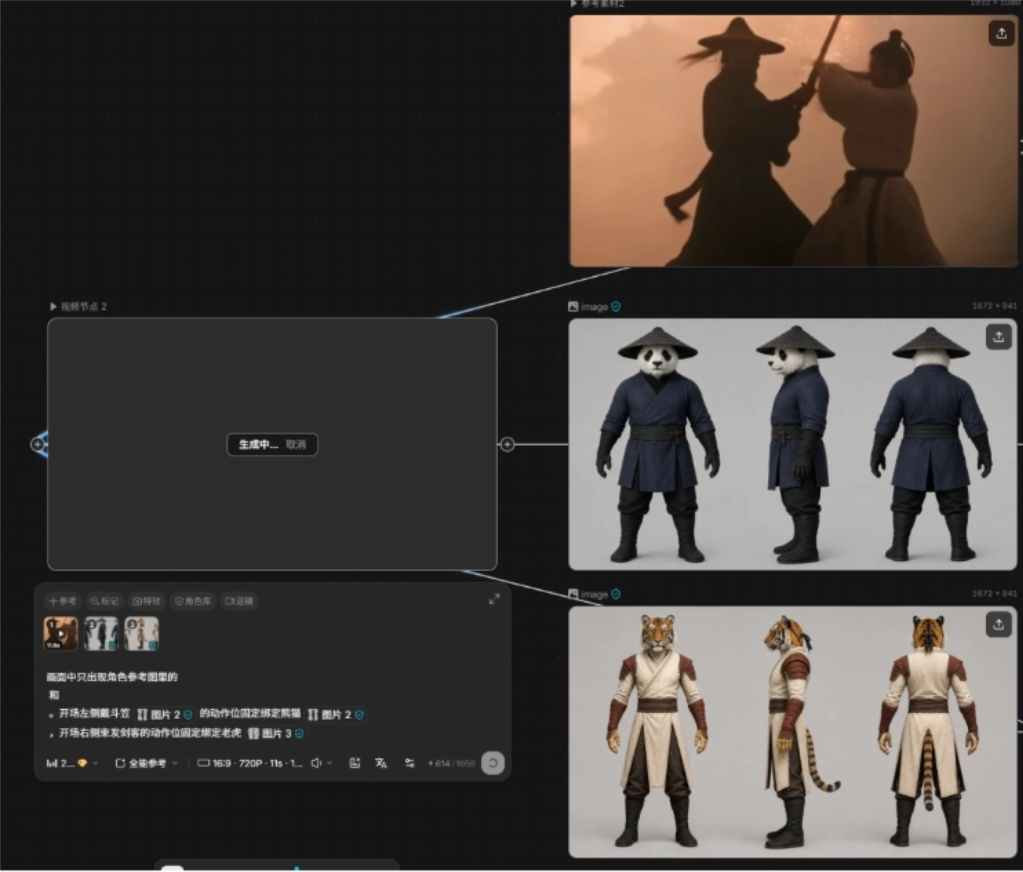Click the panda node image label

tap(594, 307)
